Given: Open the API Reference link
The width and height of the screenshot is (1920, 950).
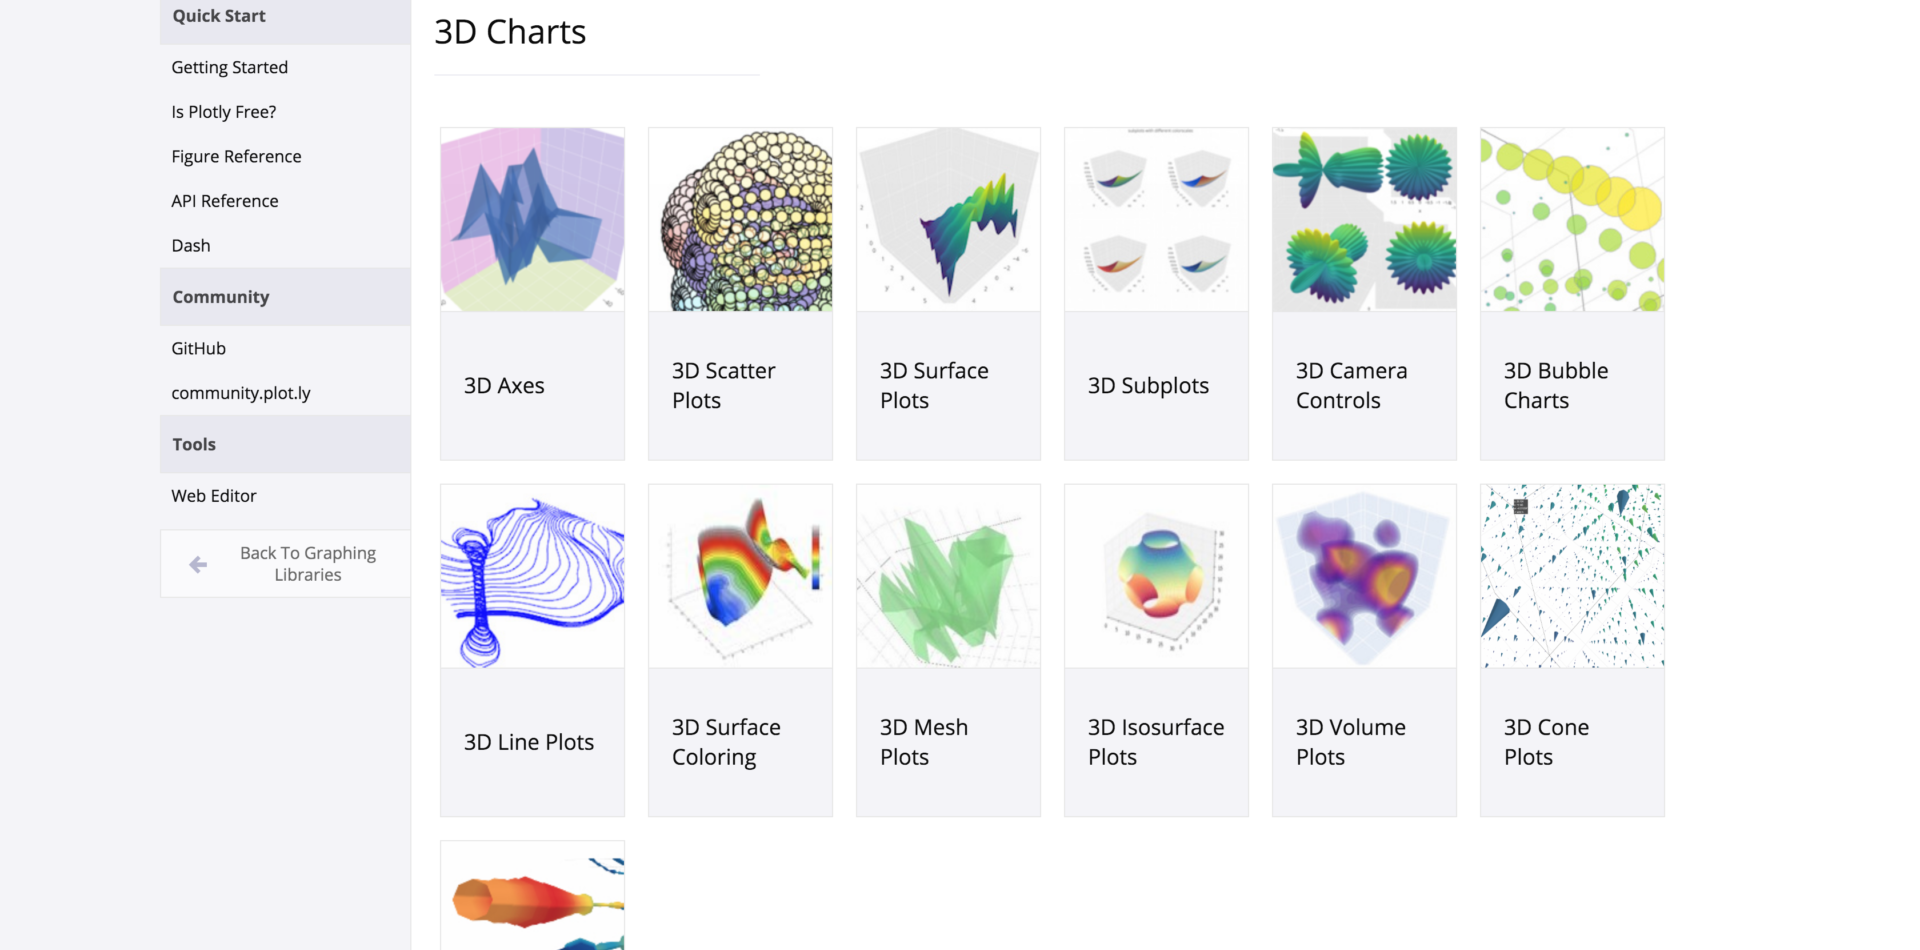Looking at the screenshot, I should pyautogui.click(x=225, y=201).
